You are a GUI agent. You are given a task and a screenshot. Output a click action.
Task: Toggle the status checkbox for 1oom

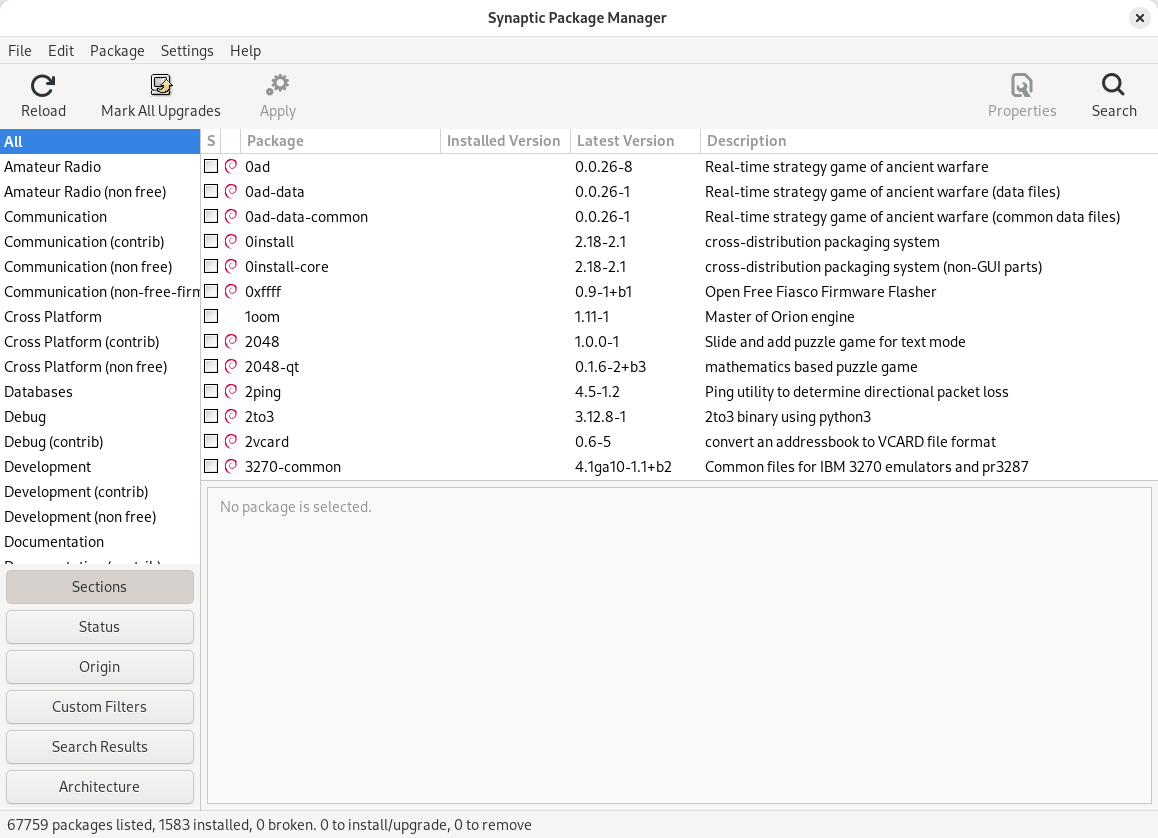(211, 316)
